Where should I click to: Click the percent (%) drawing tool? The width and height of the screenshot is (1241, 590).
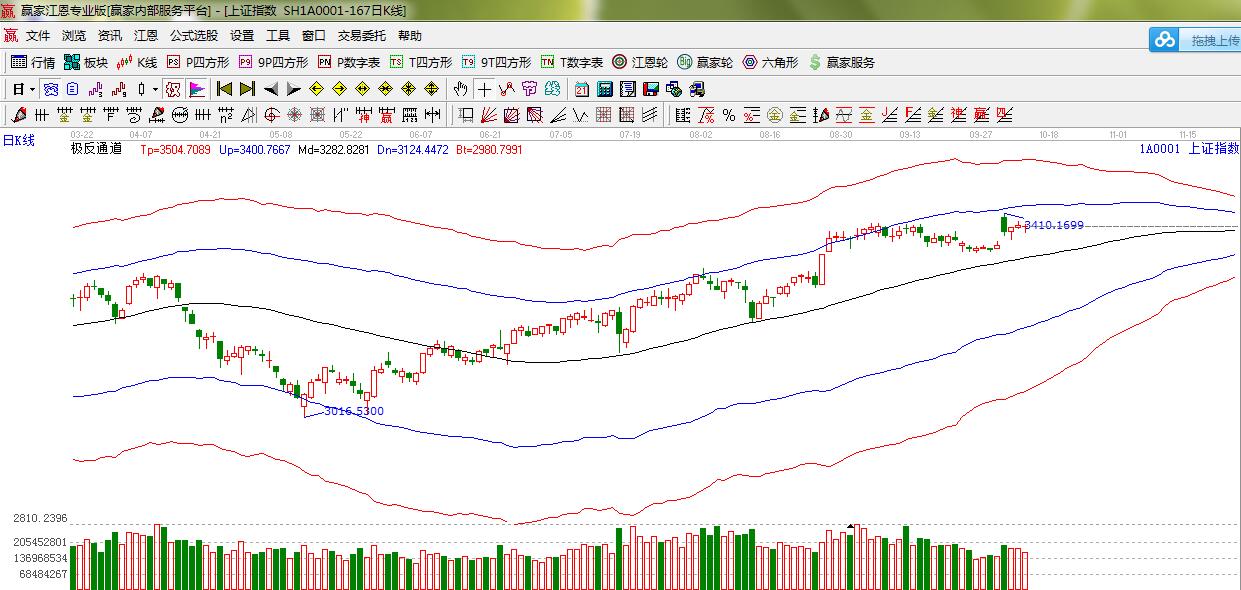pos(728,115)
